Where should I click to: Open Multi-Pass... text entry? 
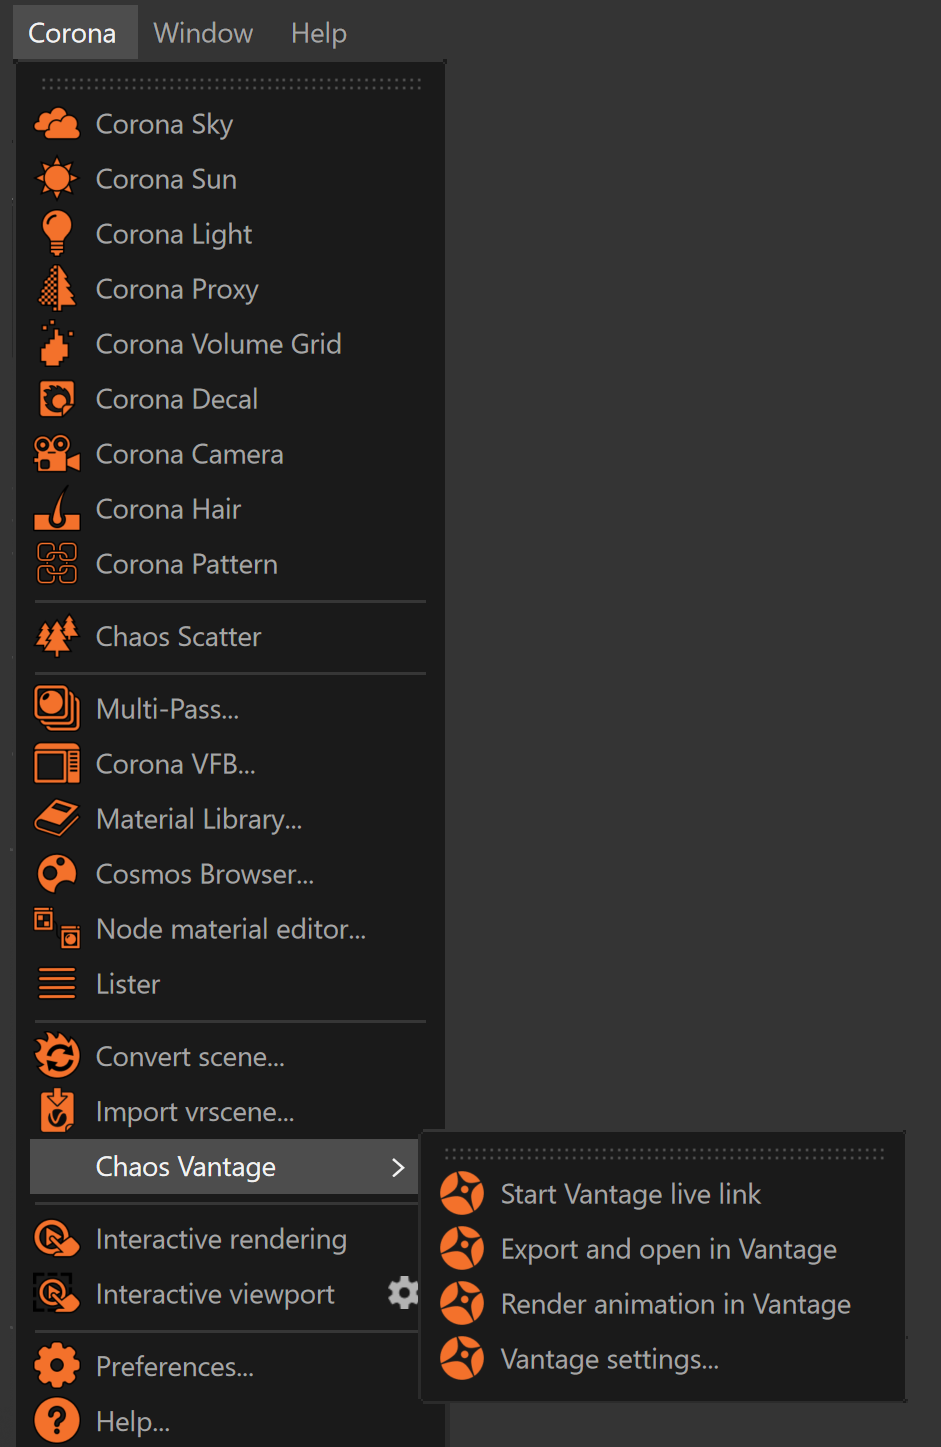pos(168,709)
